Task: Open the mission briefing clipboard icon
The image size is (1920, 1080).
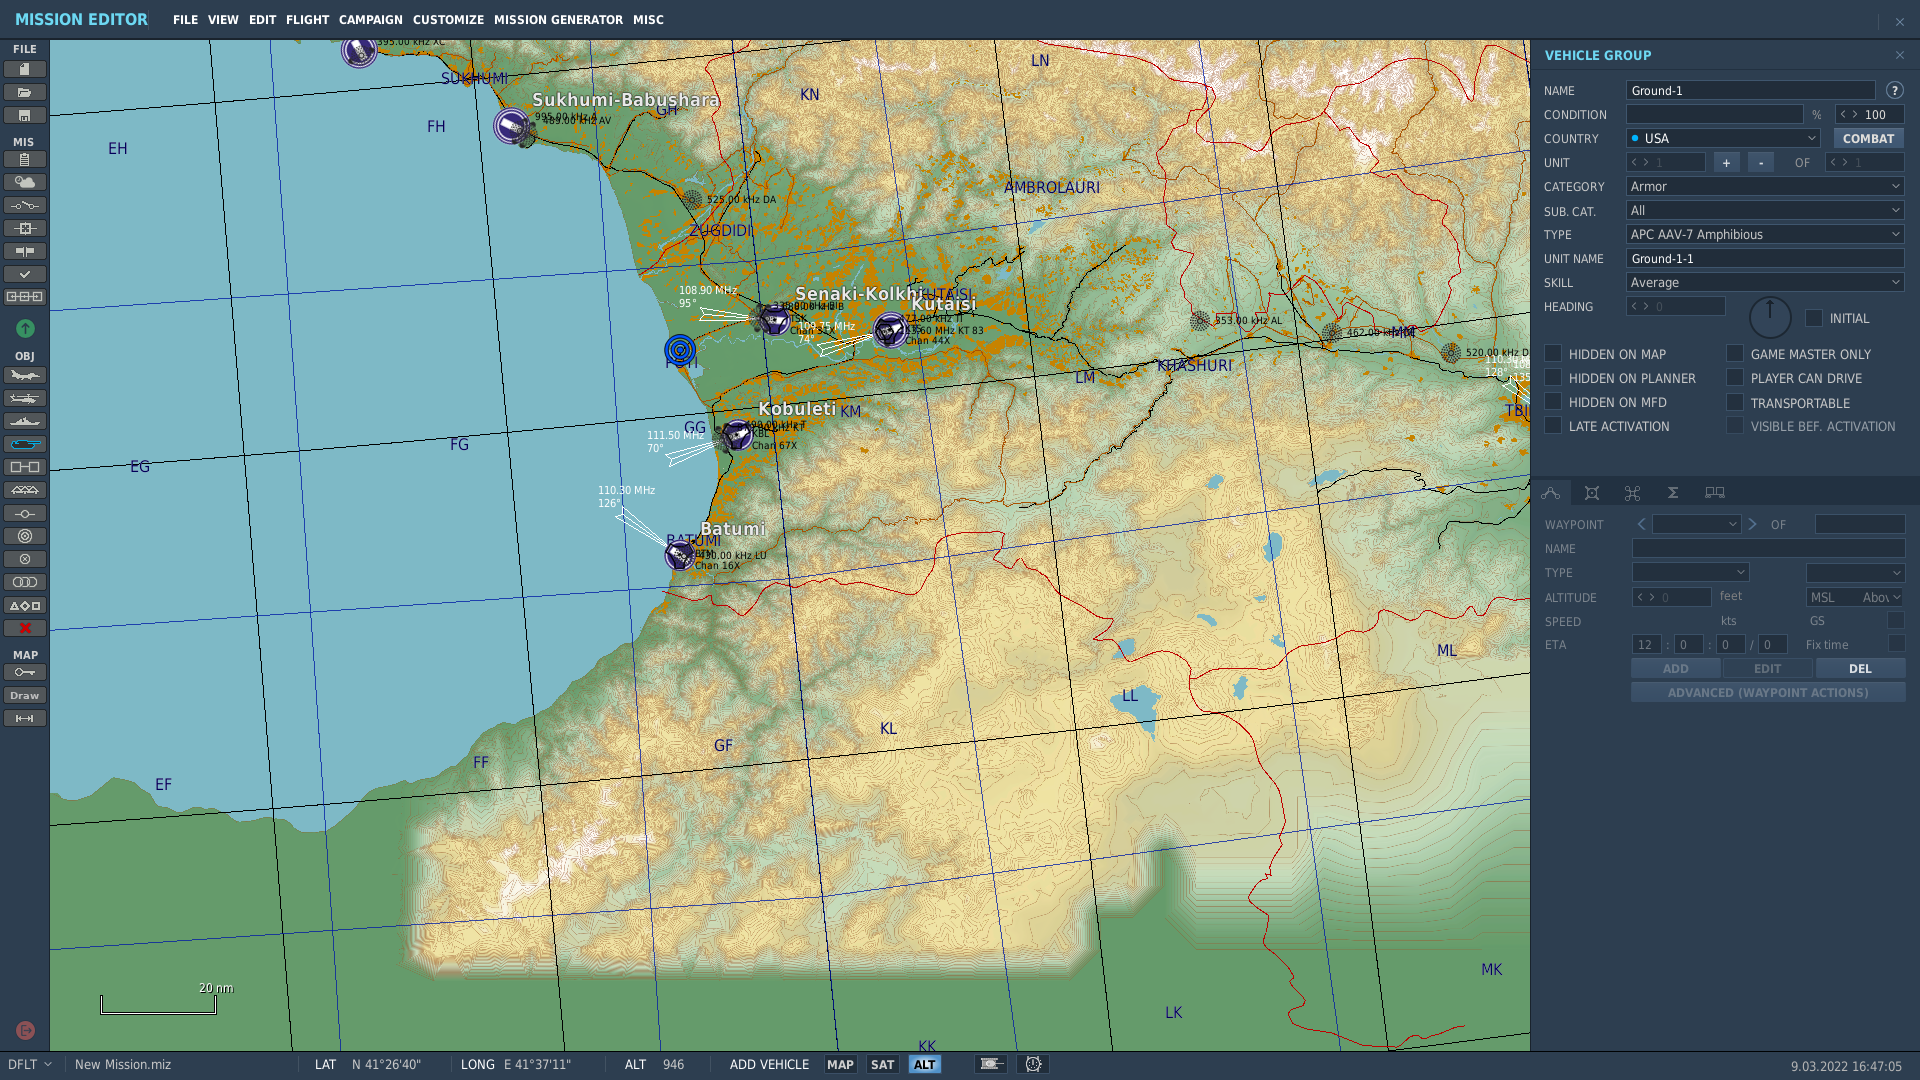Action: click(25, 159)
